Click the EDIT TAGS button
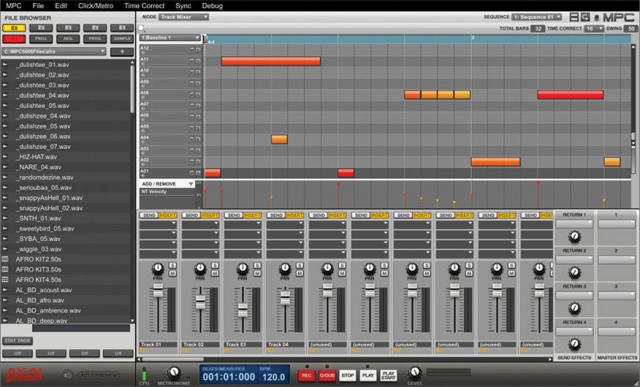Viewport: 640px width, 387px height. (18, 340)
